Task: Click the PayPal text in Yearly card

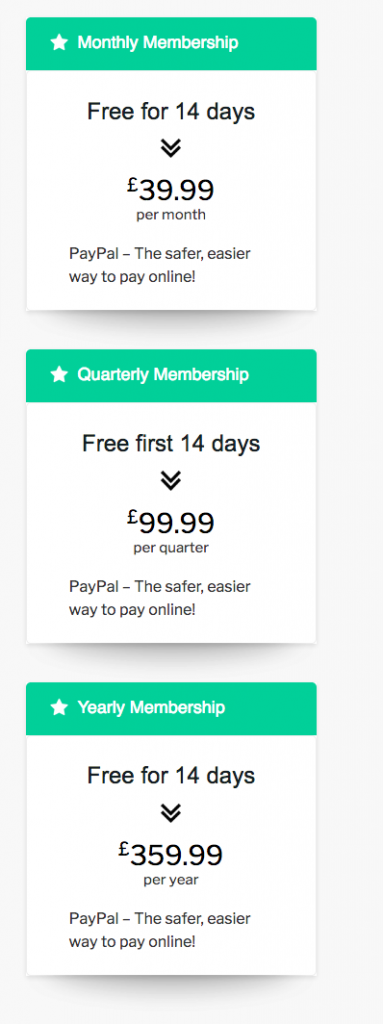Action: [159, 930]
